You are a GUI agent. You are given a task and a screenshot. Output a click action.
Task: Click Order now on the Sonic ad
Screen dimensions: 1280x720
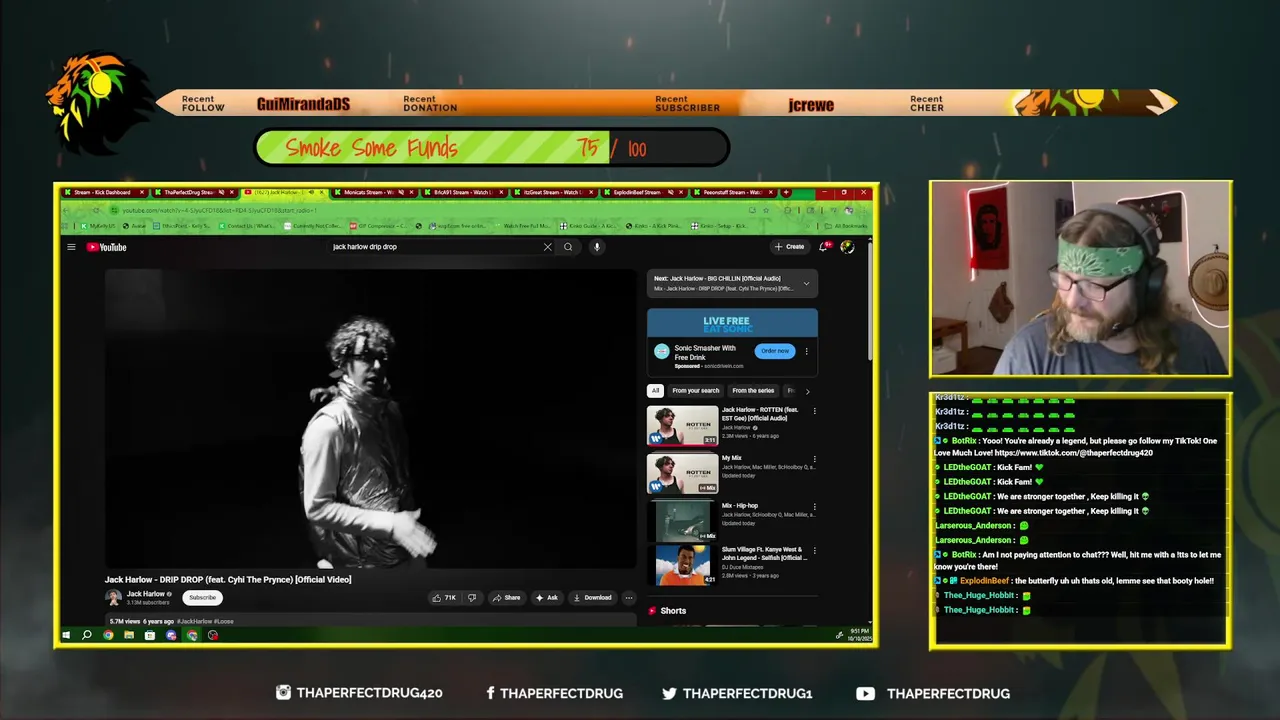[775, 351]
